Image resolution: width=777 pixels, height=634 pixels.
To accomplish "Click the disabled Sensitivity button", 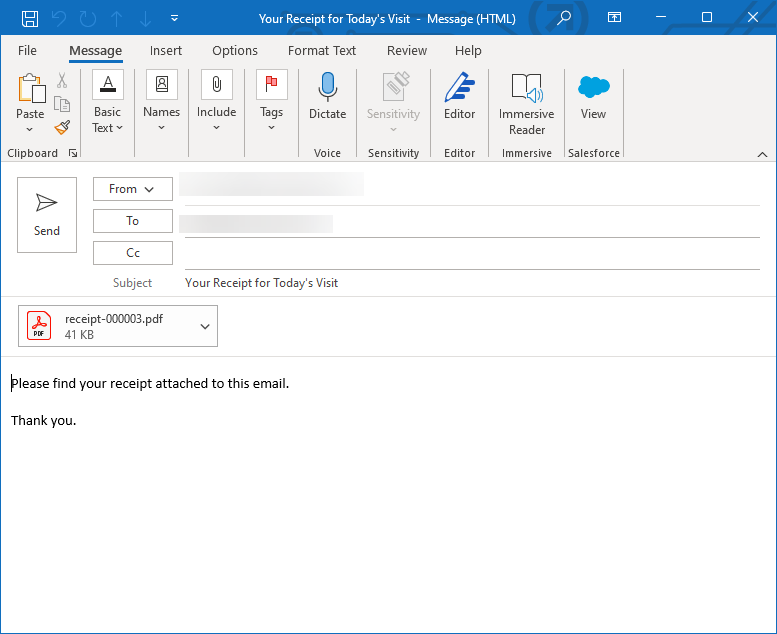I will 393,102.
